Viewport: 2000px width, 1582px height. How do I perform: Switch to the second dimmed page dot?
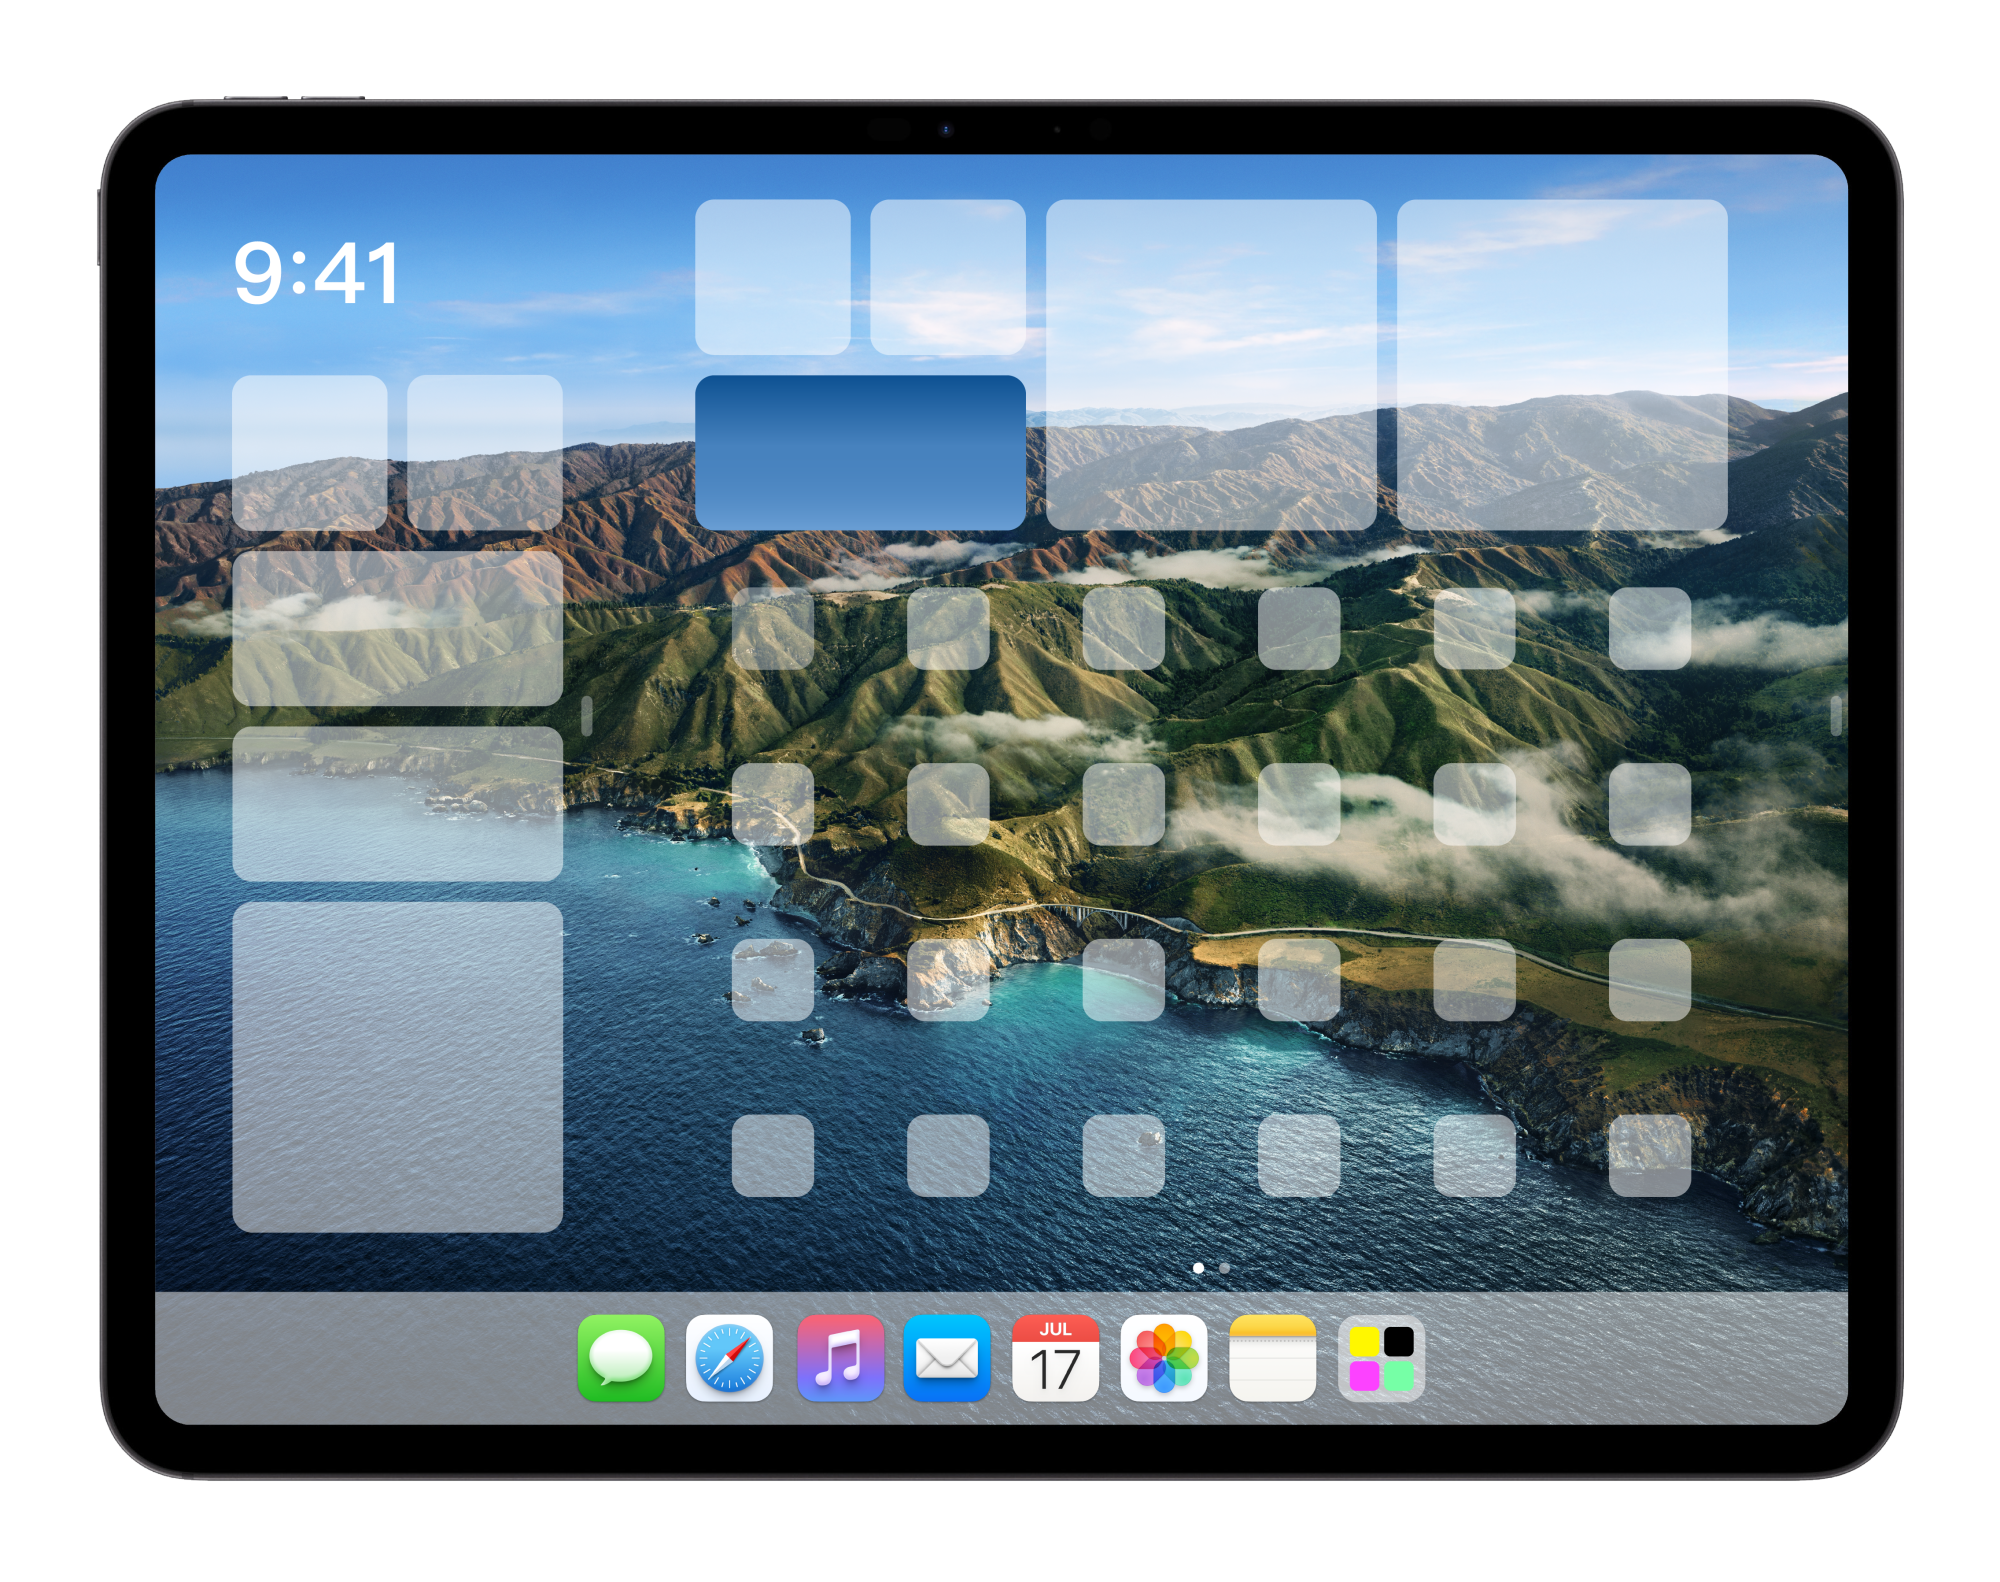coord(1224,1268)
